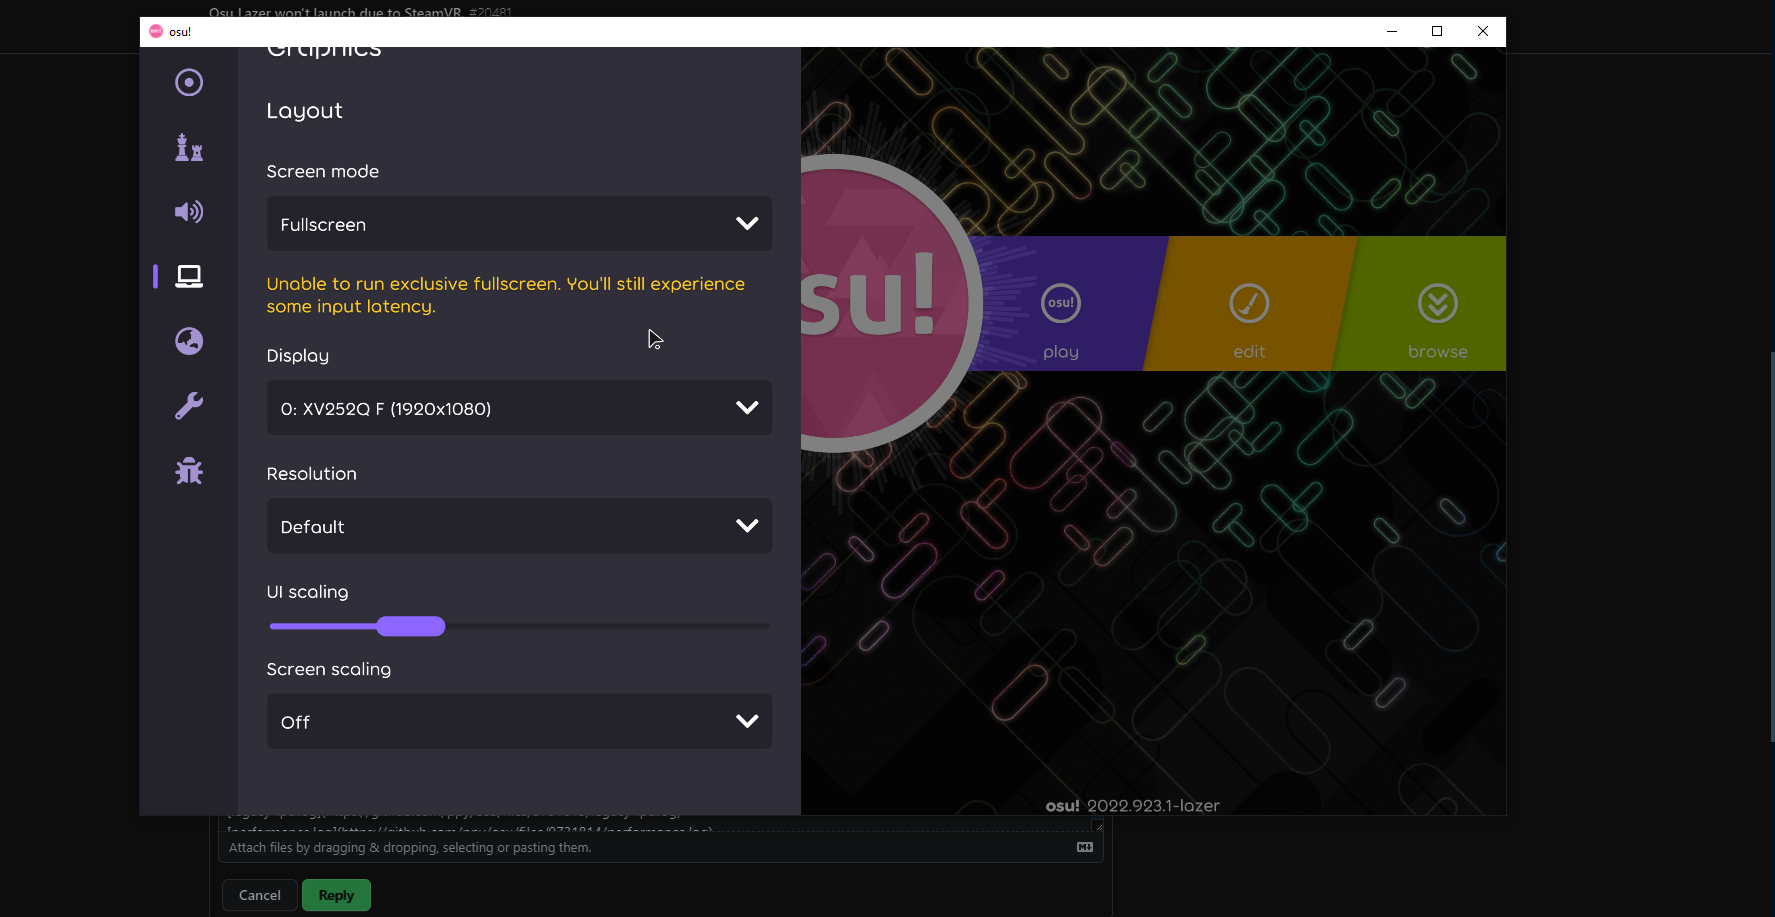Click the Maintenance wrench icon
This screenshot has width=1775, height=917.
point(189,406)
